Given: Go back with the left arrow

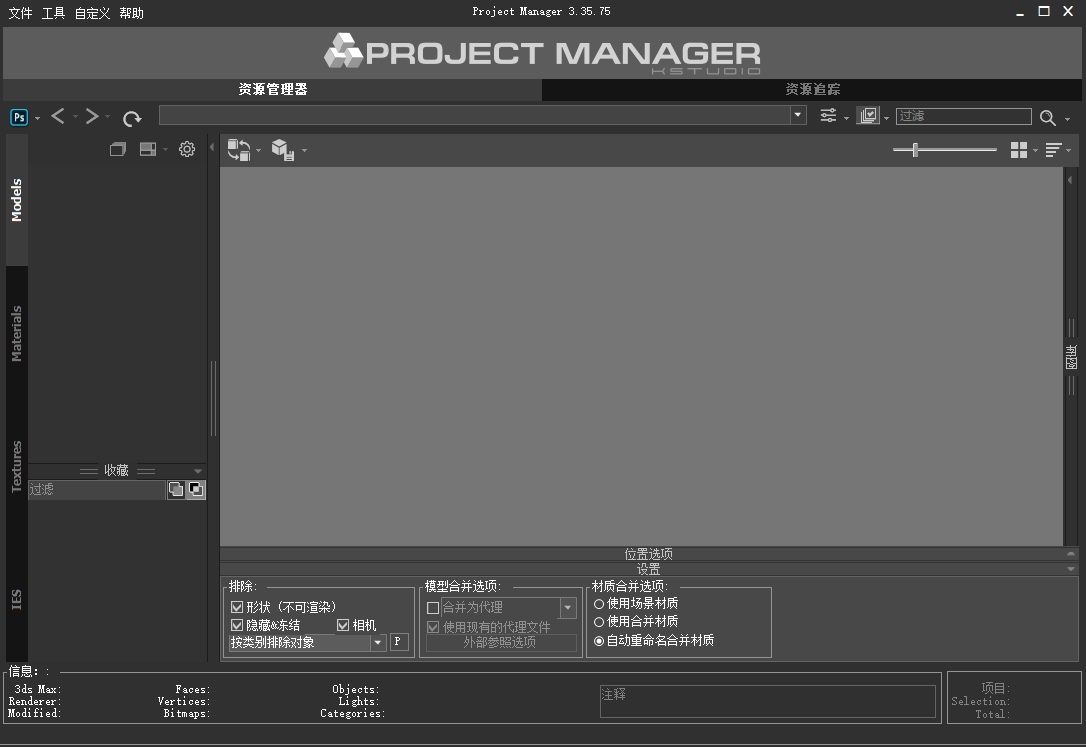Looking at the screenshot, I should point(57,116).
